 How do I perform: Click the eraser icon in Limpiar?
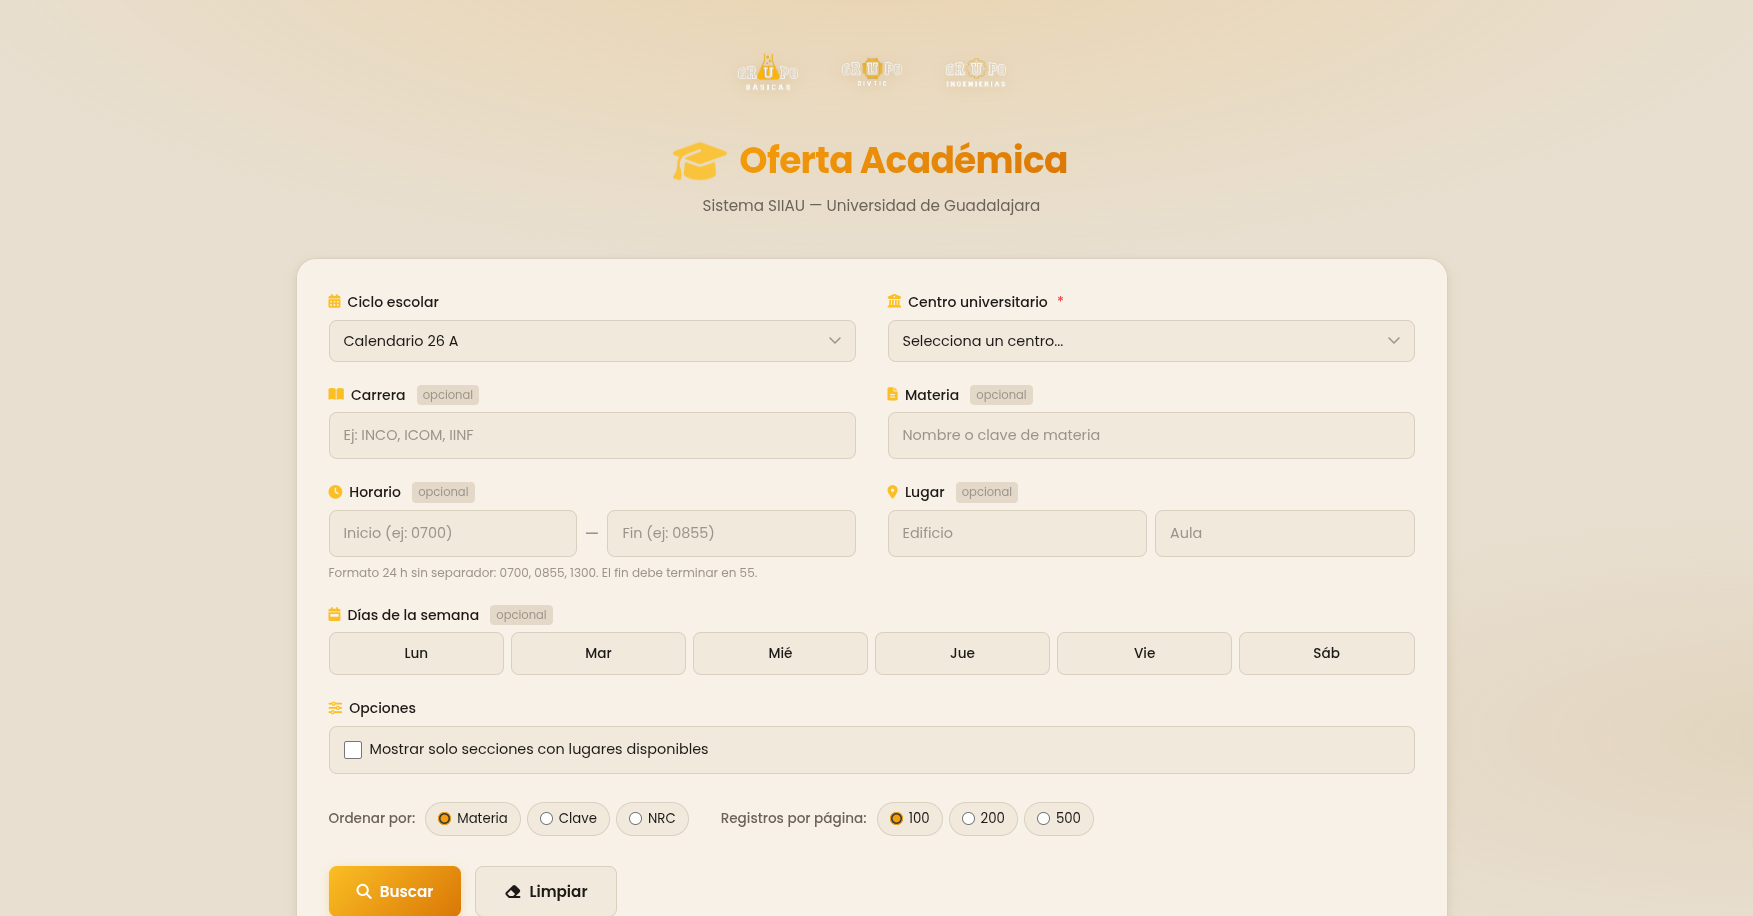(513, 891)
